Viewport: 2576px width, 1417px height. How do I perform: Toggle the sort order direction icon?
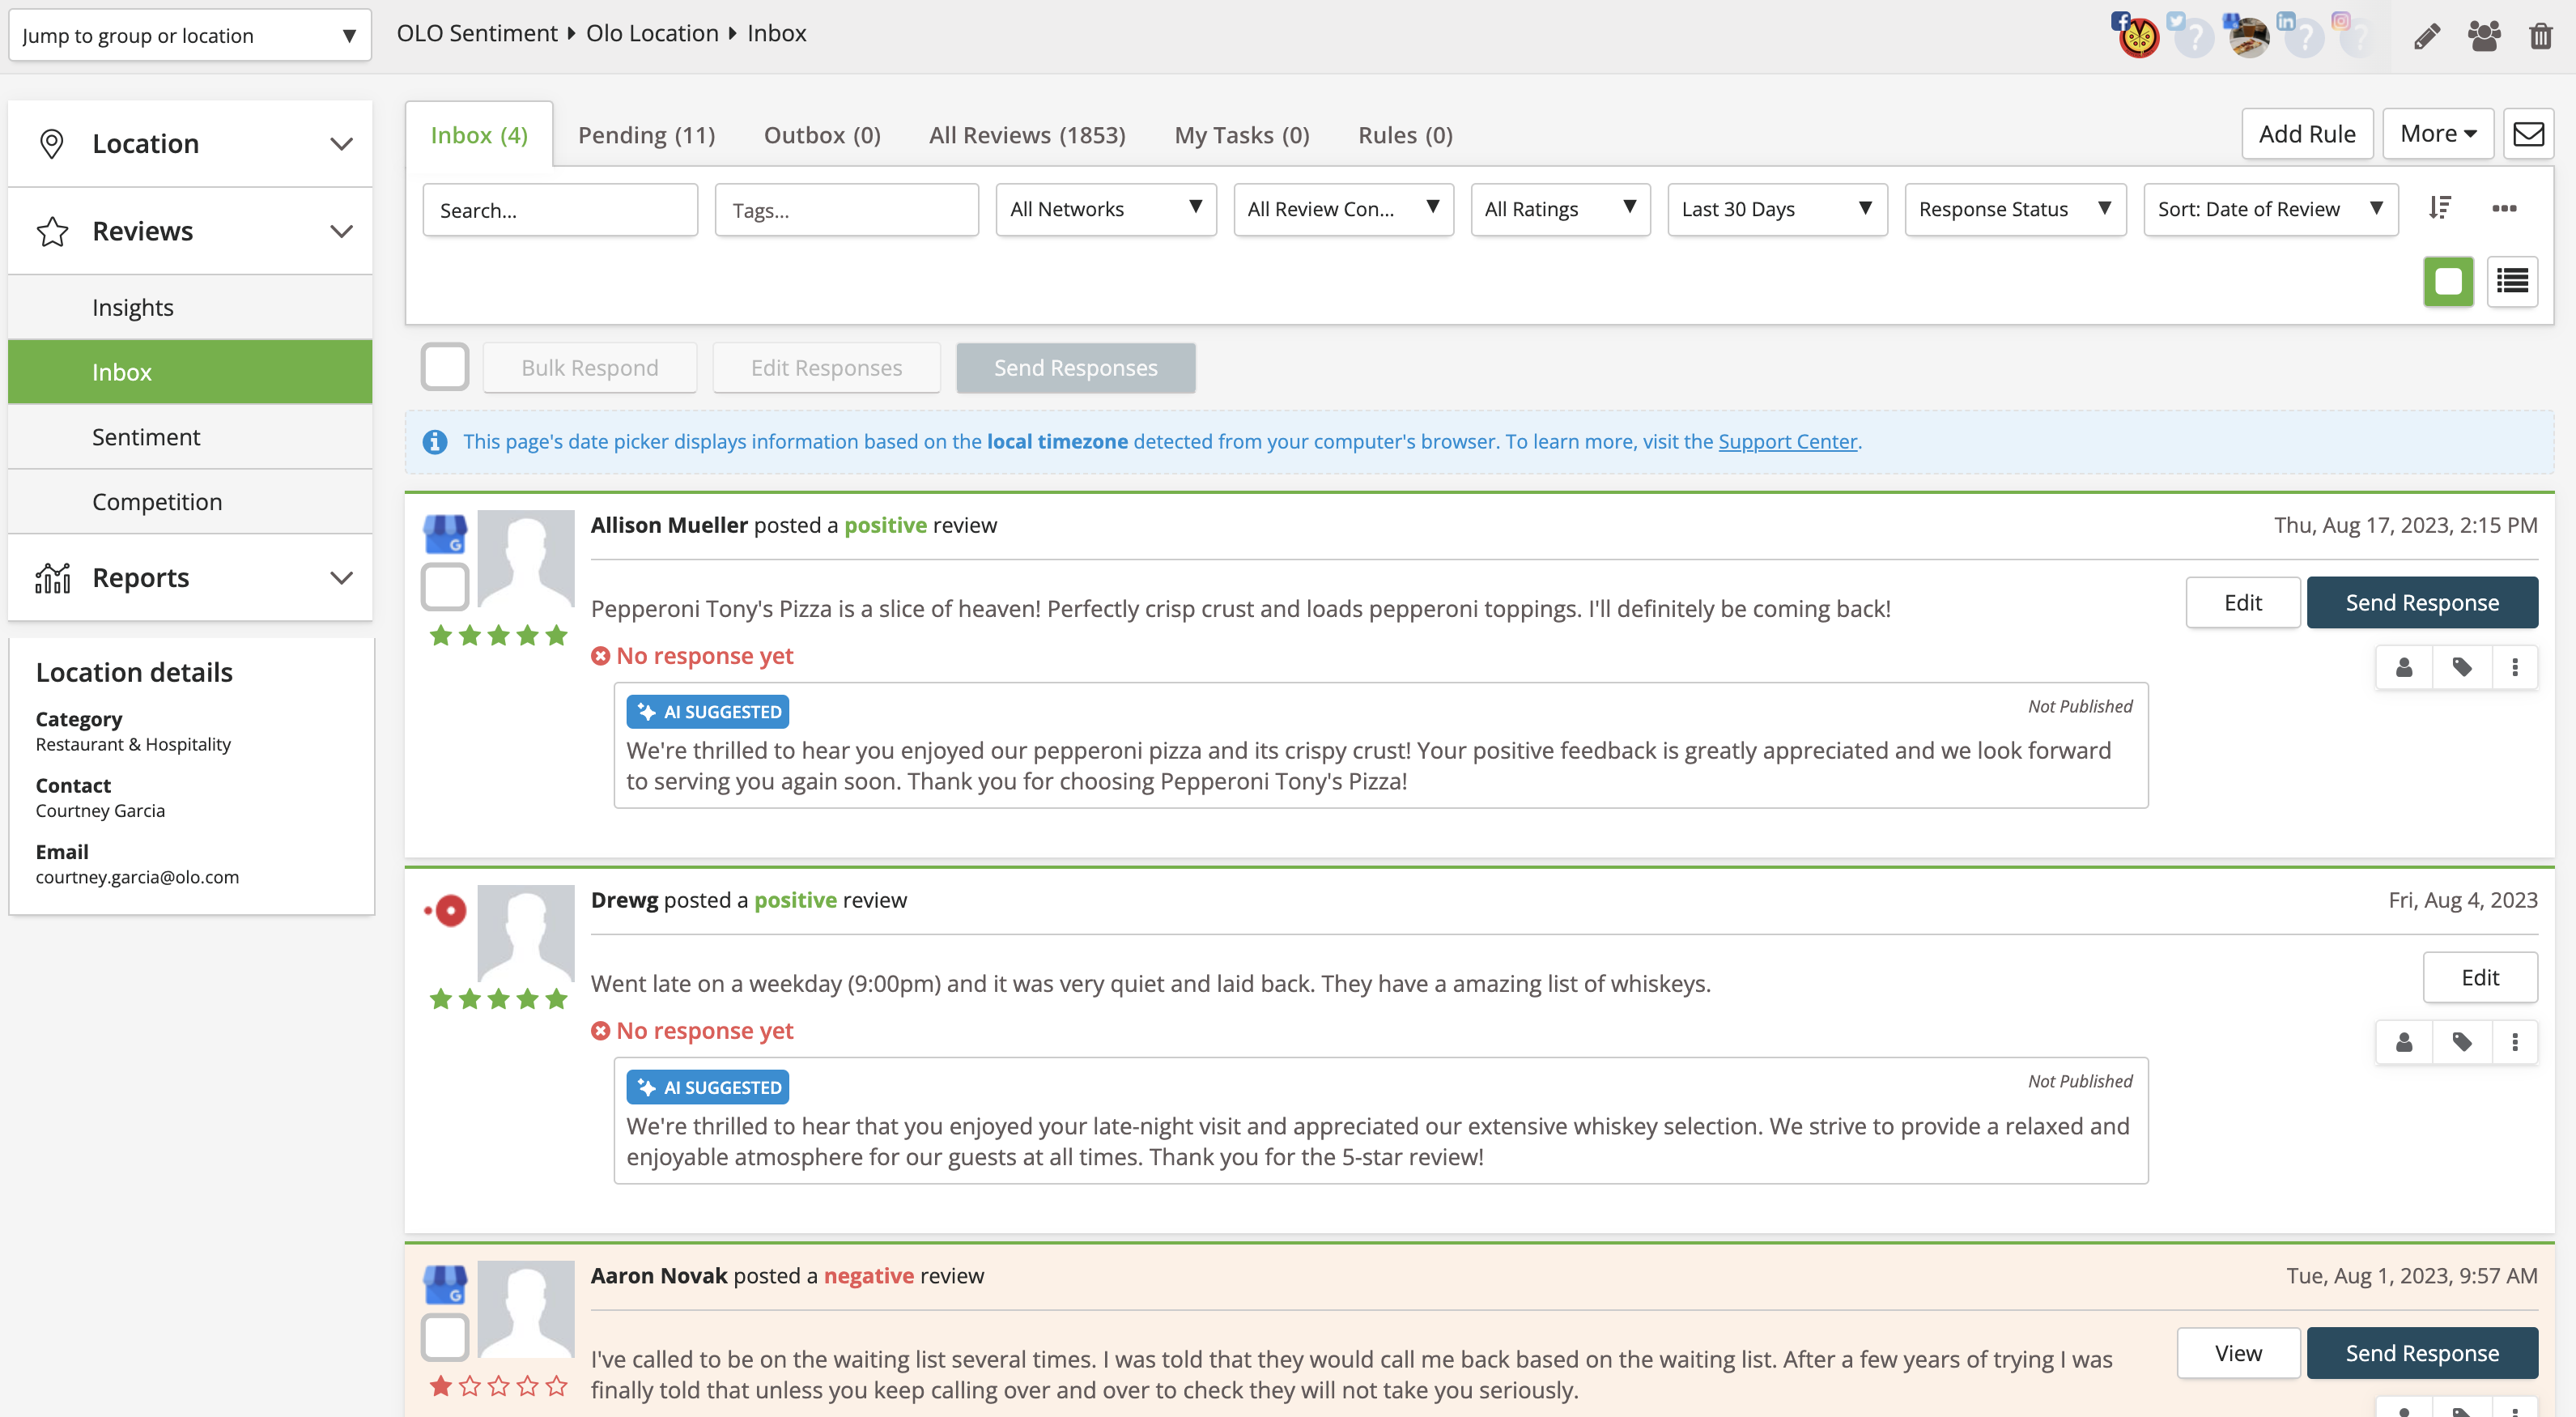2440,208
